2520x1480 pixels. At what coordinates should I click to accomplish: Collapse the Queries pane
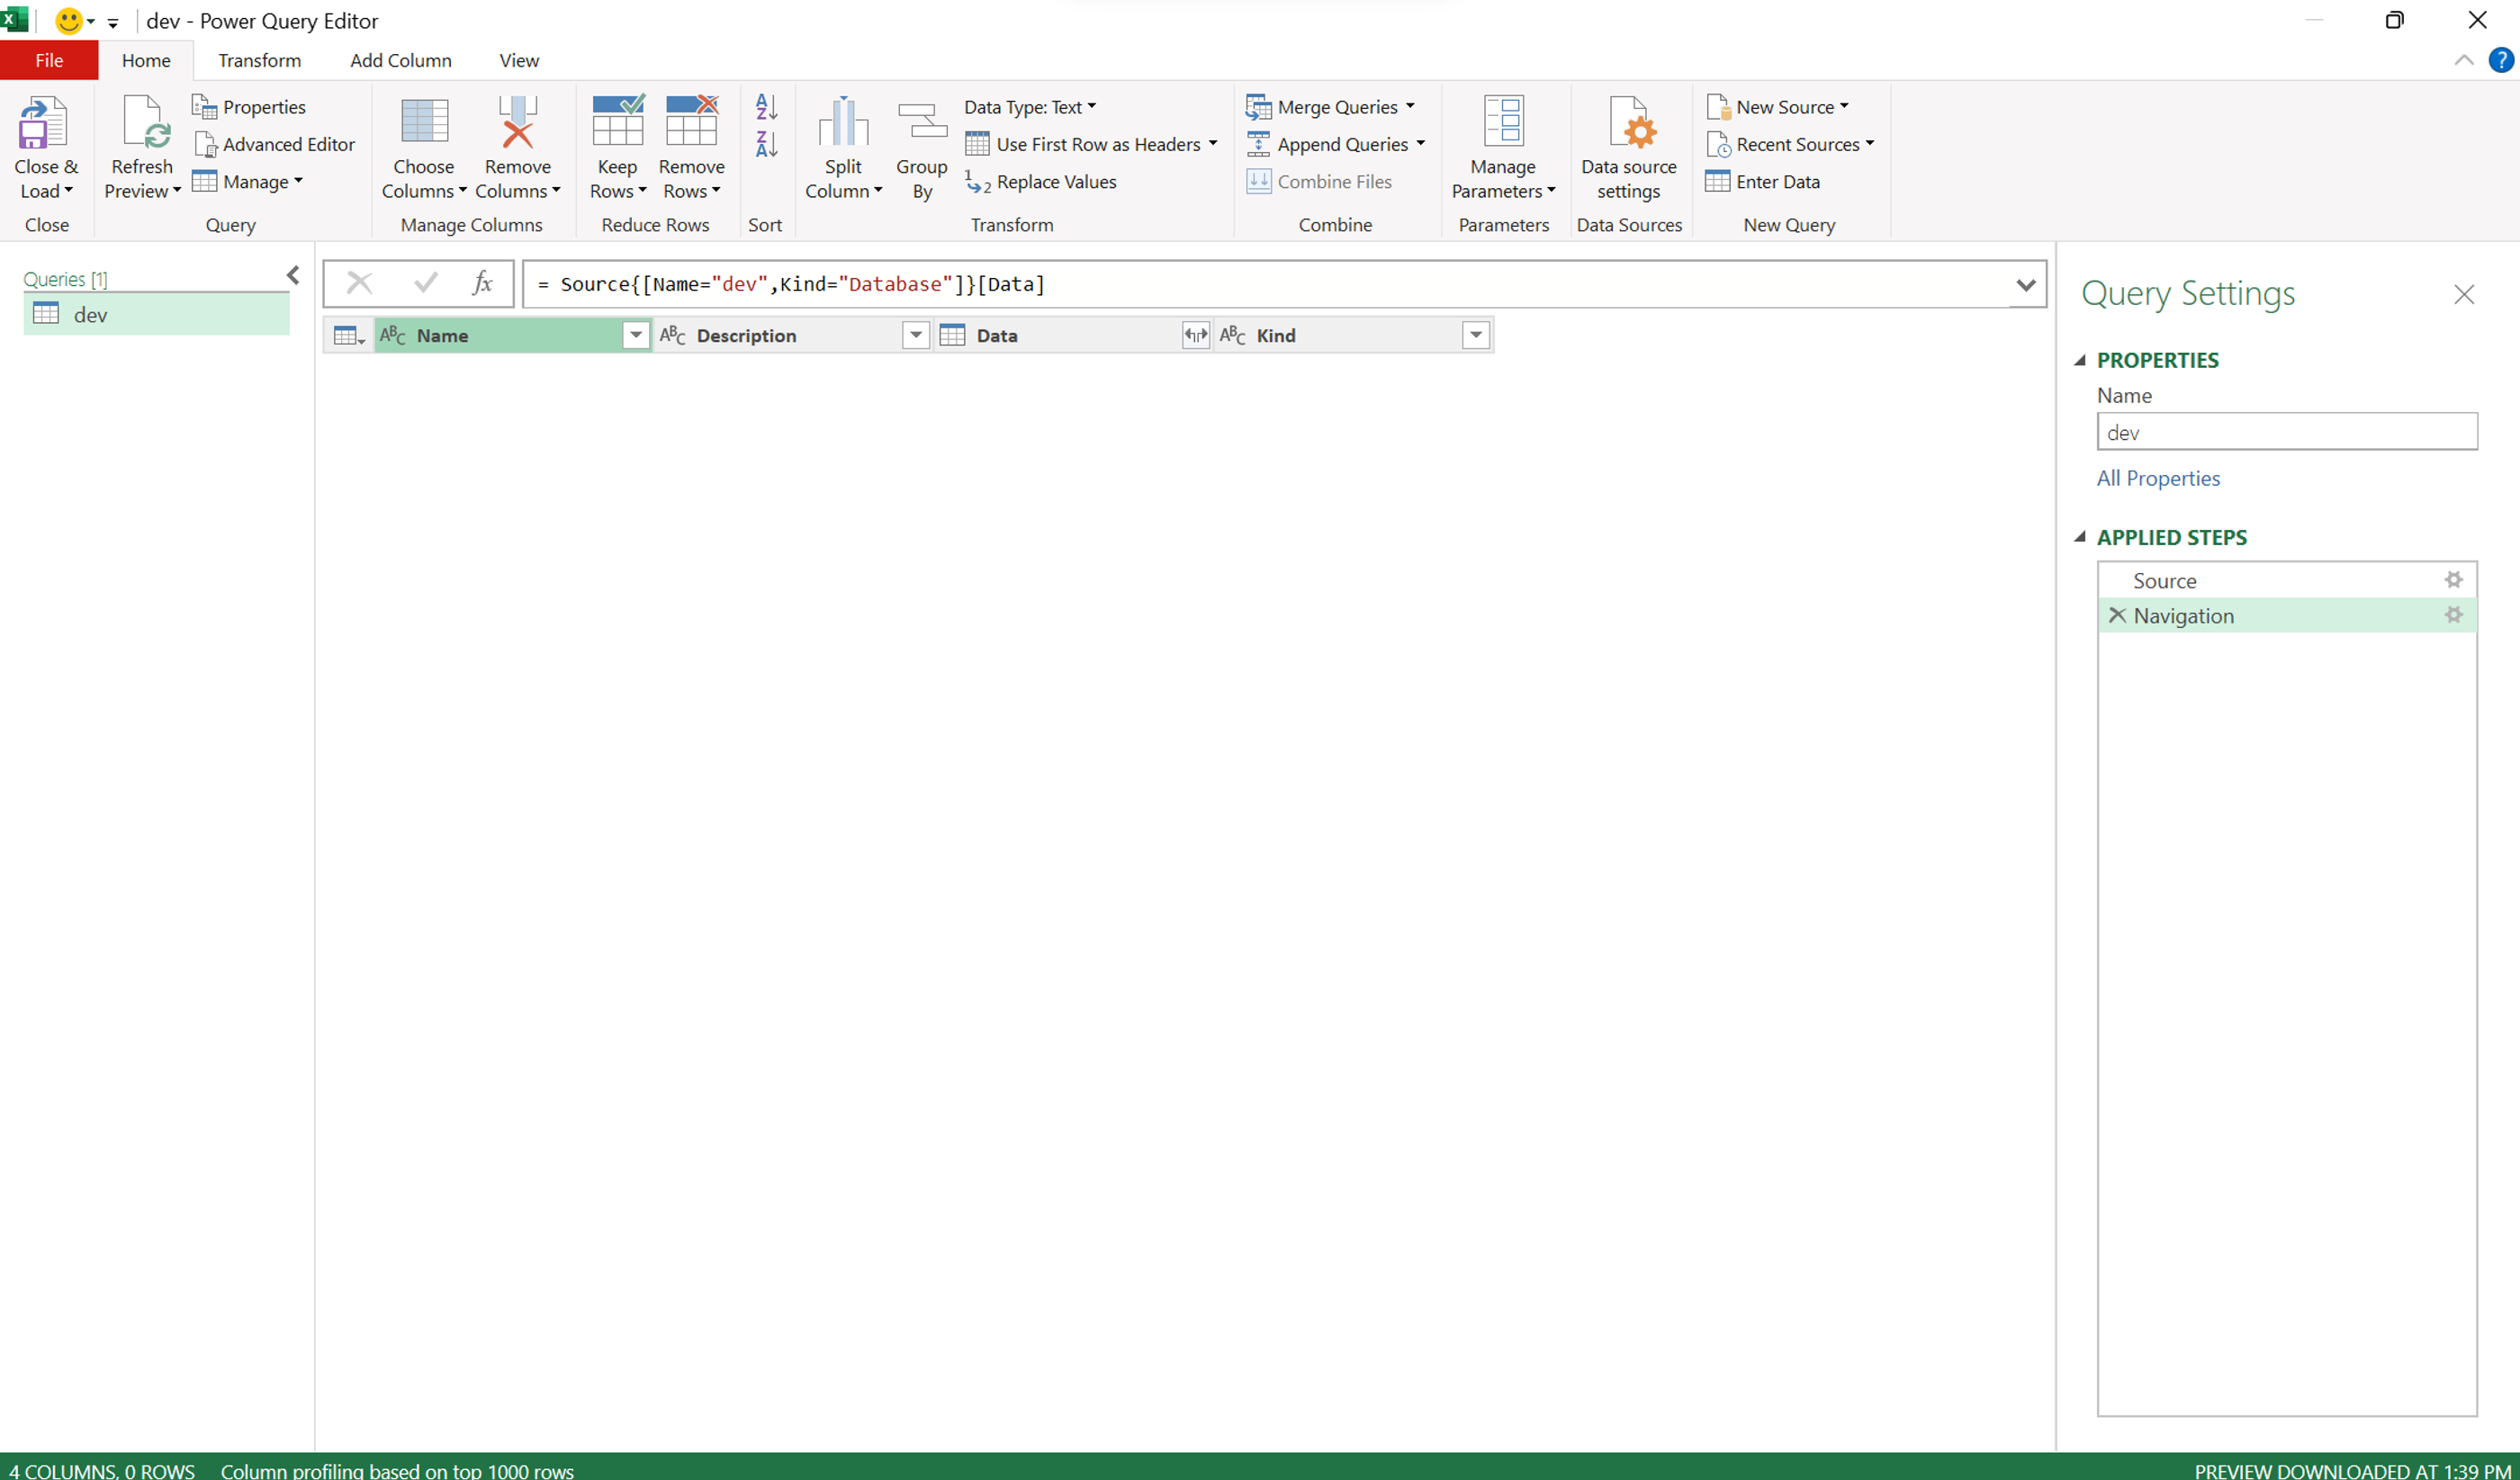tap(293, 275)
